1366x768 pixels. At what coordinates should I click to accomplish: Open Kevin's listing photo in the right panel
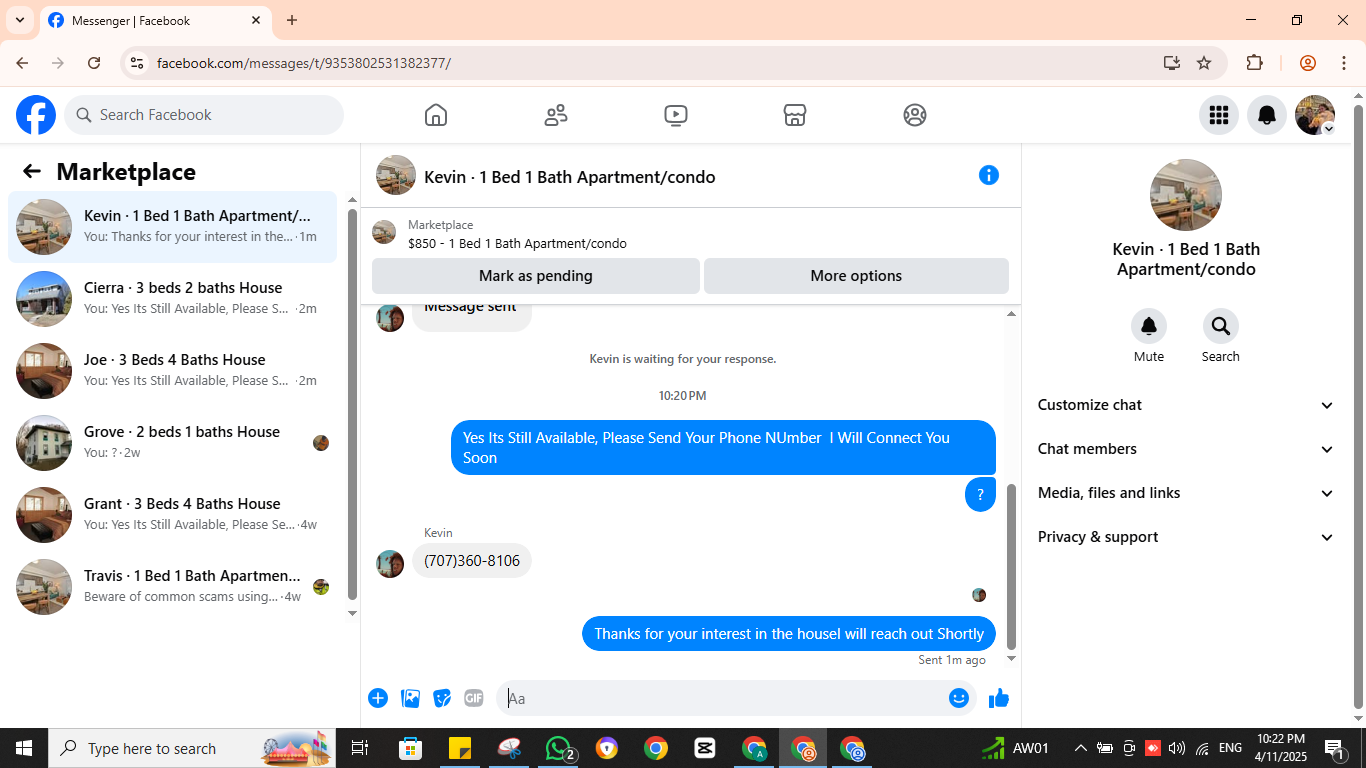1186,195
